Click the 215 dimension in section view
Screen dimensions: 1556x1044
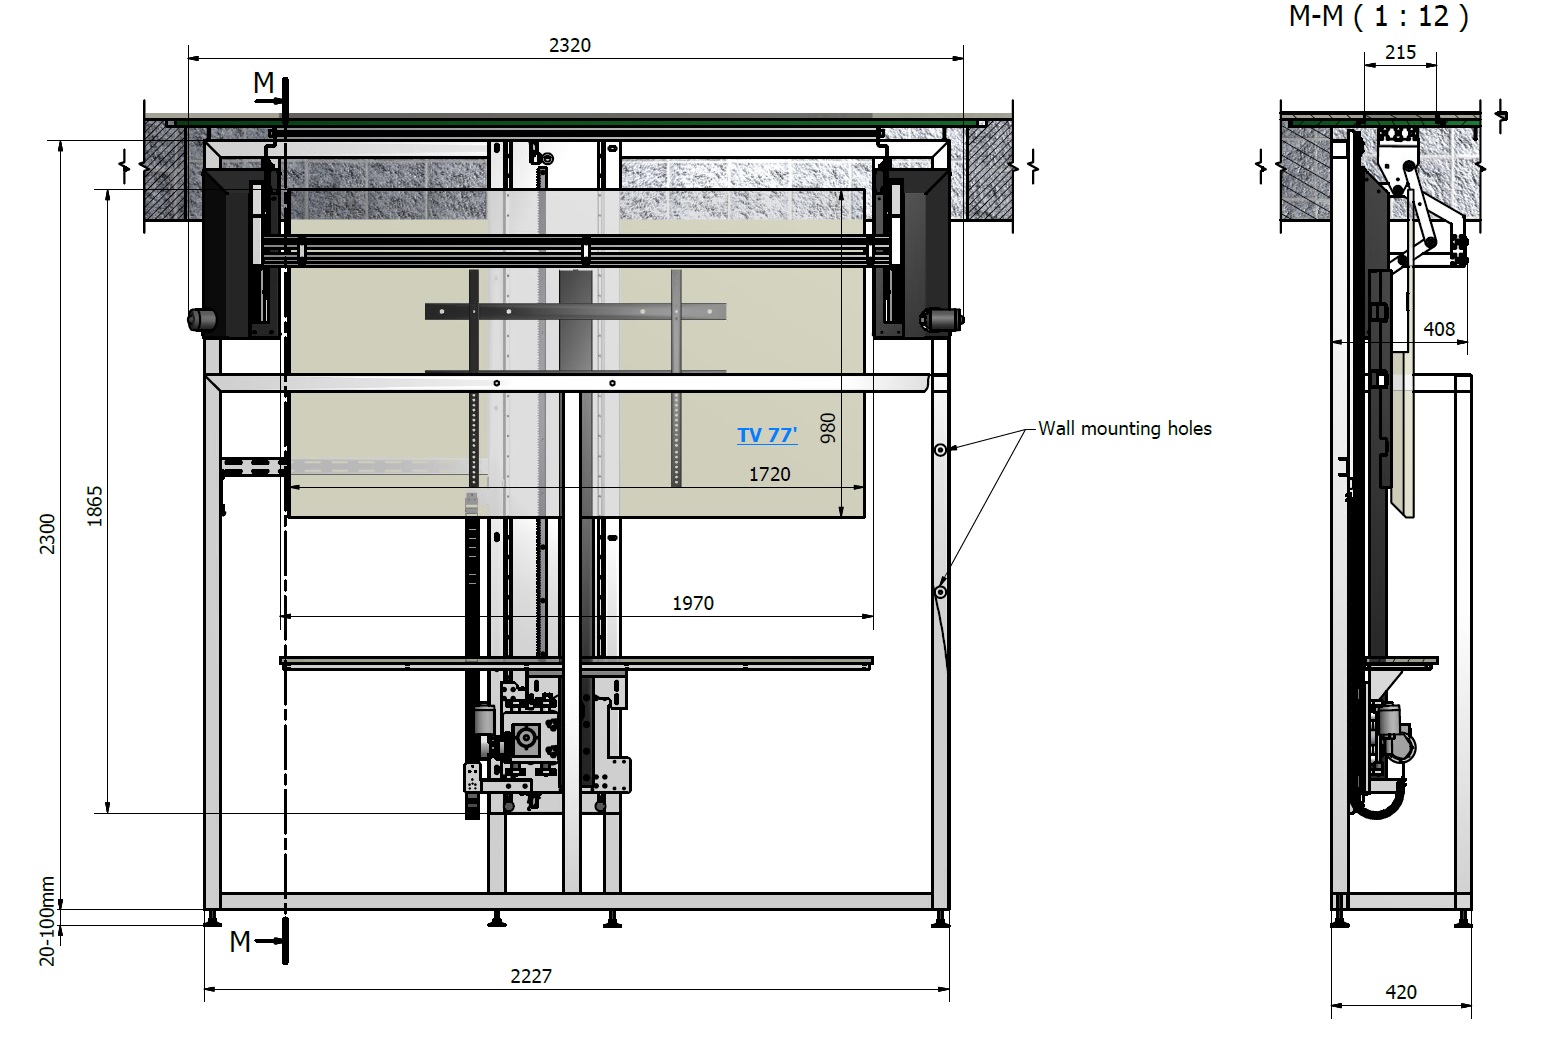[x=1400, y=52]
